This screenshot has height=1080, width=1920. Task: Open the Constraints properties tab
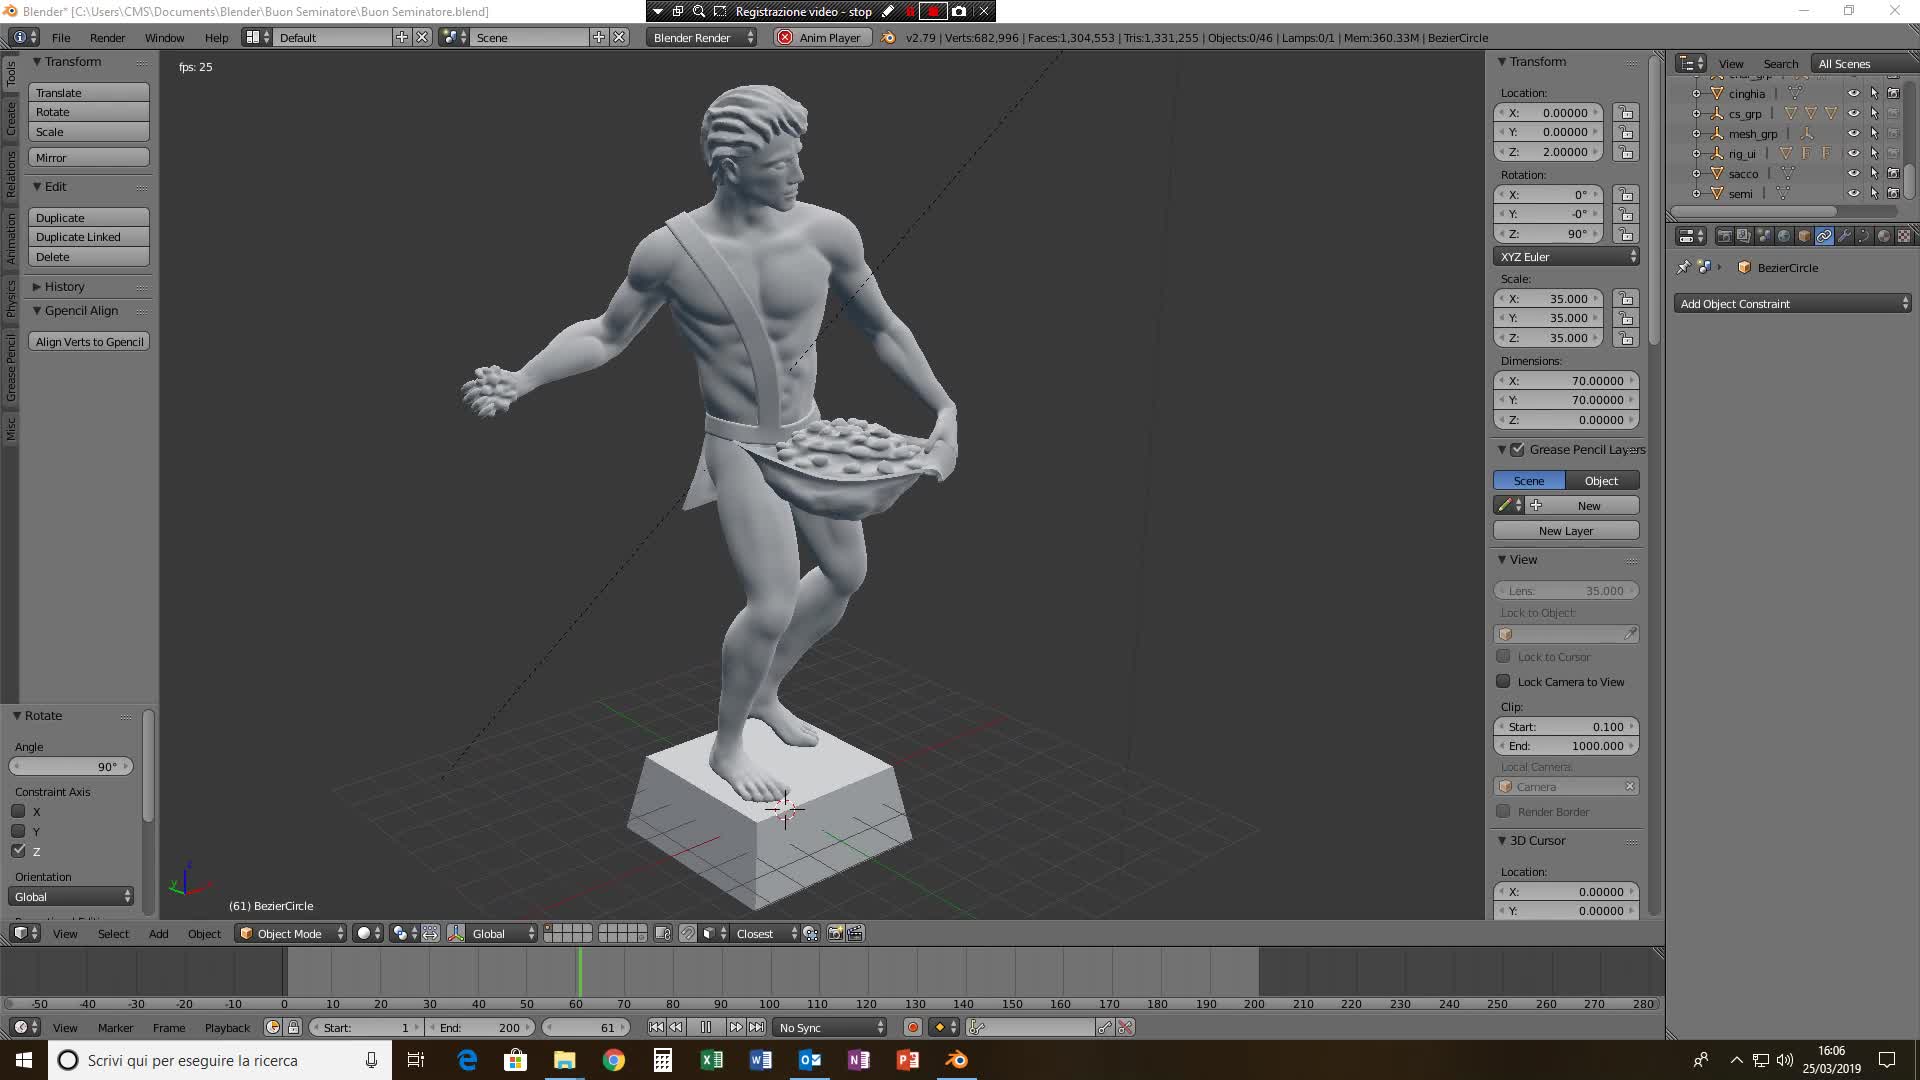[x=1824, y=236]
